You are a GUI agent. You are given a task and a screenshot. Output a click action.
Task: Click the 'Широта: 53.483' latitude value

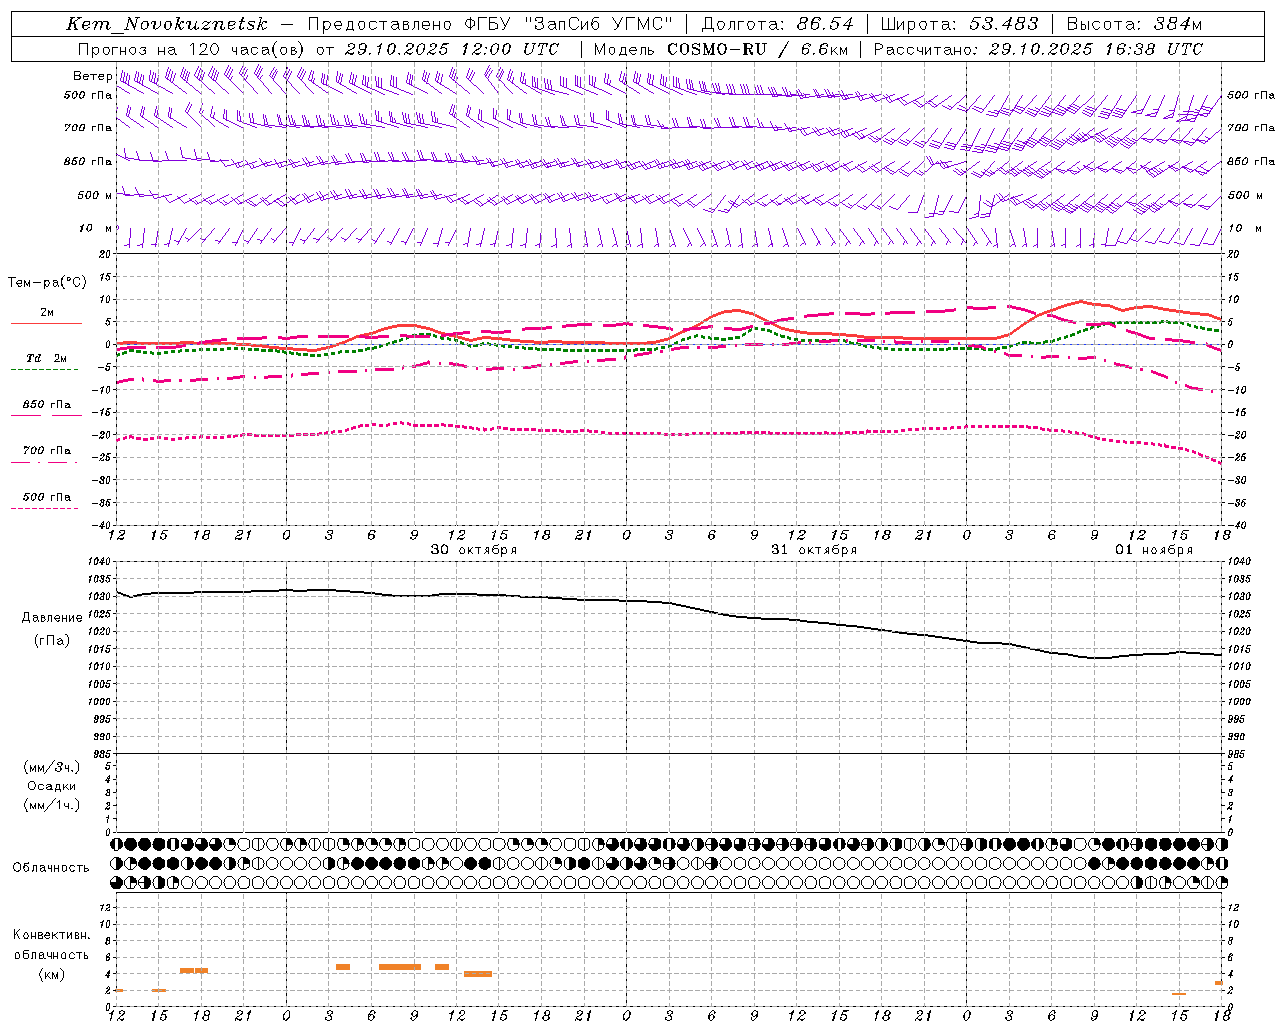[959, 24]
